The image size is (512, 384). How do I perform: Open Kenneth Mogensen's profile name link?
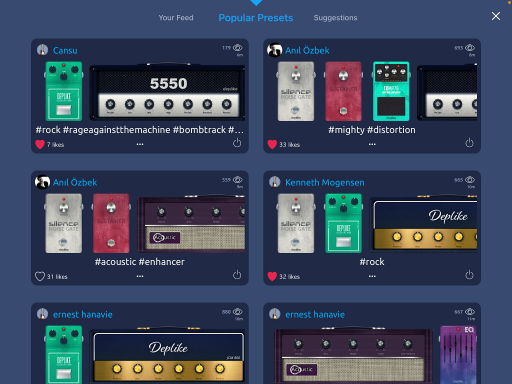[x=325, y=182]
